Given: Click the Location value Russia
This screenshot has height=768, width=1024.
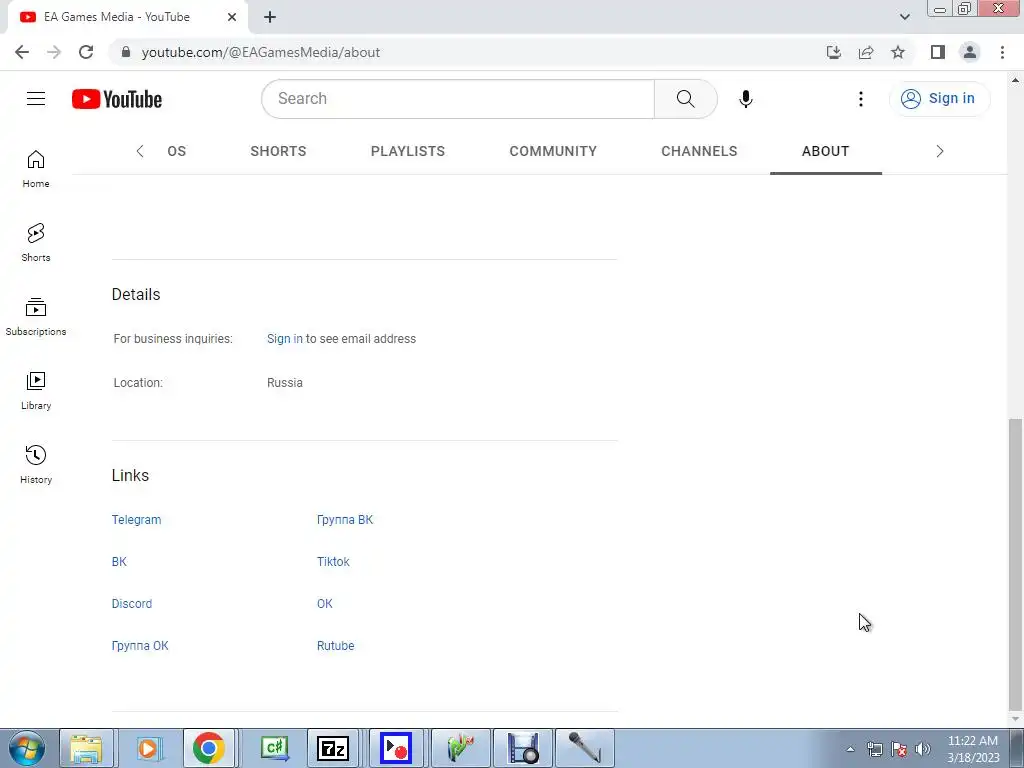Looking at the screenshot, I should 285,383.
